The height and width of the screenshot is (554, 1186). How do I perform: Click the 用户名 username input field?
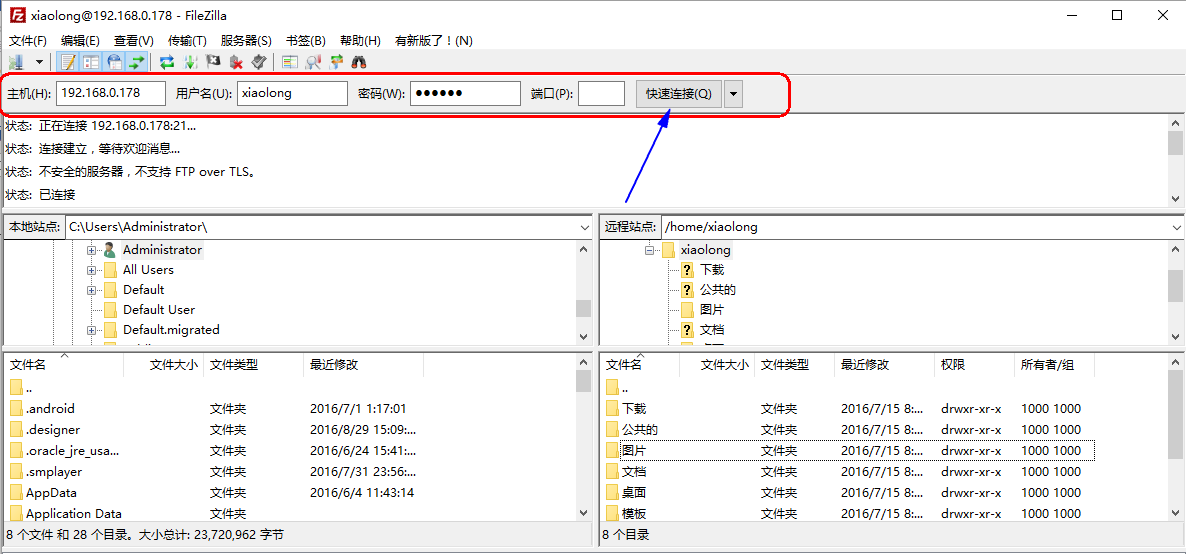pos(292,94)
